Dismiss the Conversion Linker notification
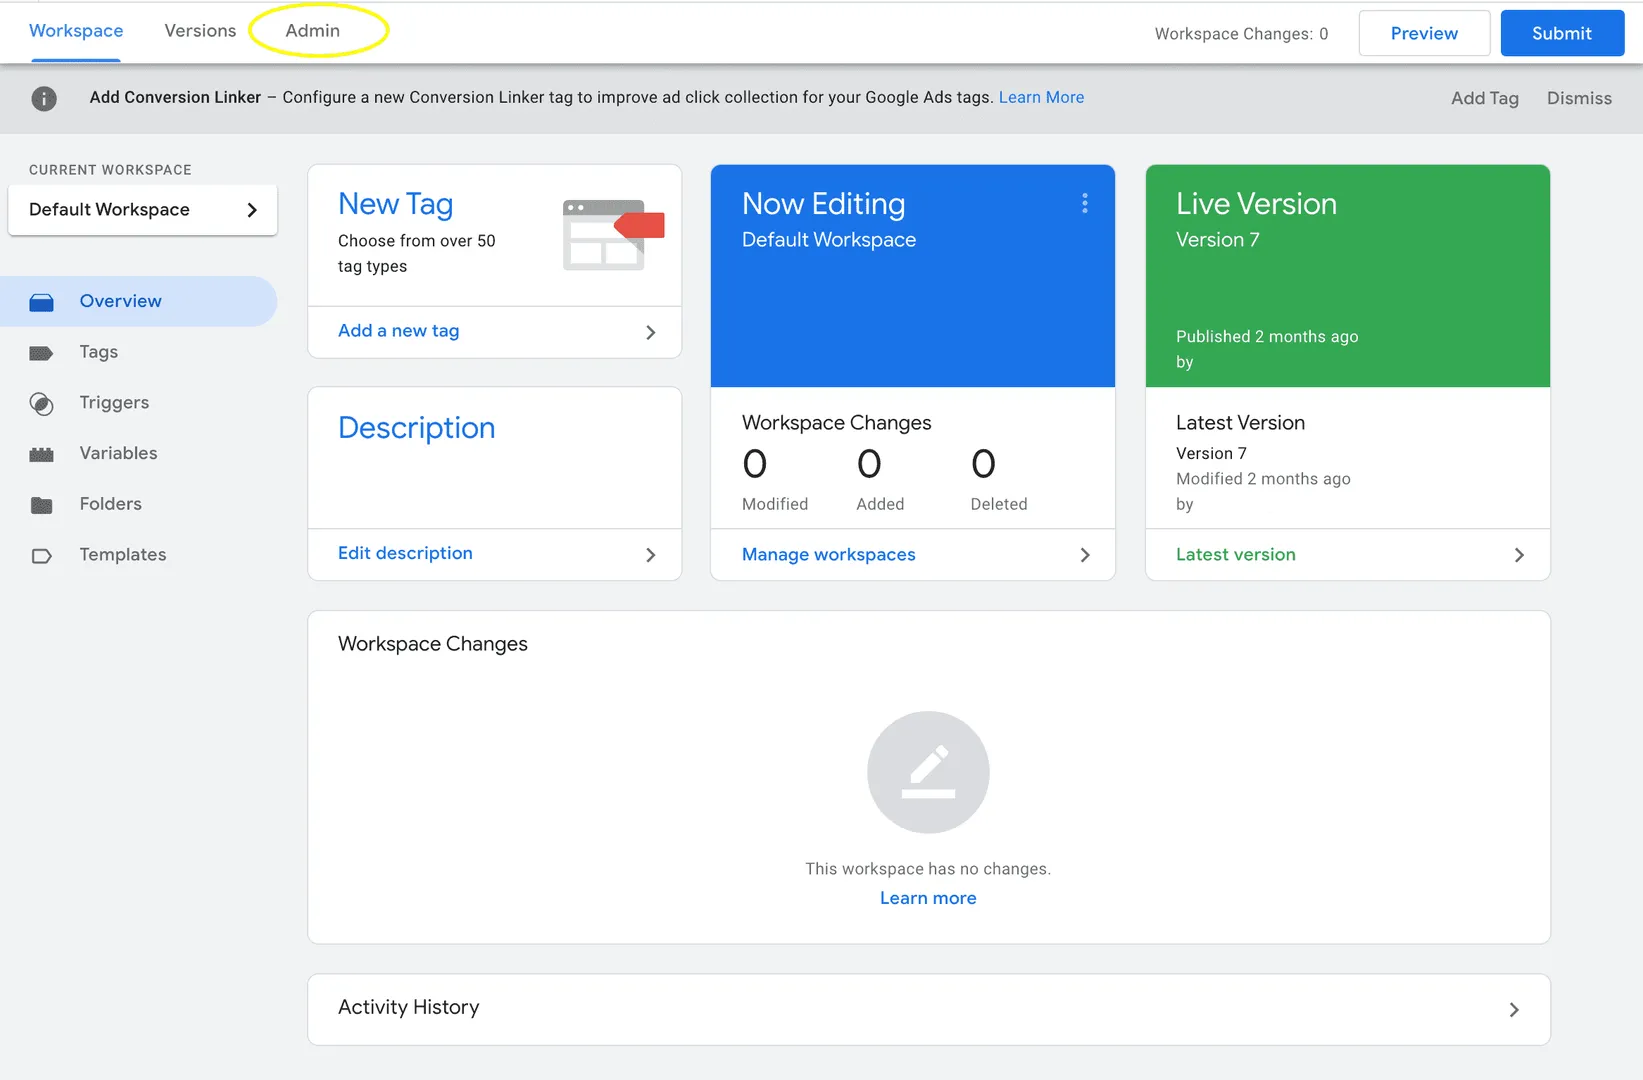The image size is (1643, 1080). [x=1579, y=98]
